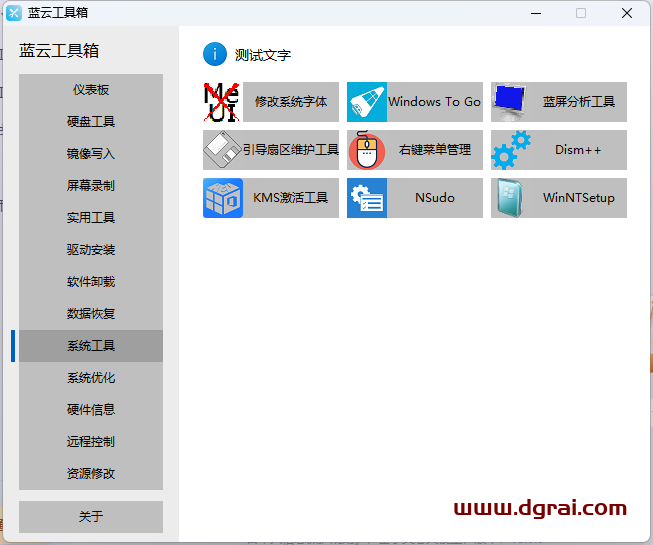The image size is (653, 545).
Task: Open the 关于 about button
Action: (91, 517)
